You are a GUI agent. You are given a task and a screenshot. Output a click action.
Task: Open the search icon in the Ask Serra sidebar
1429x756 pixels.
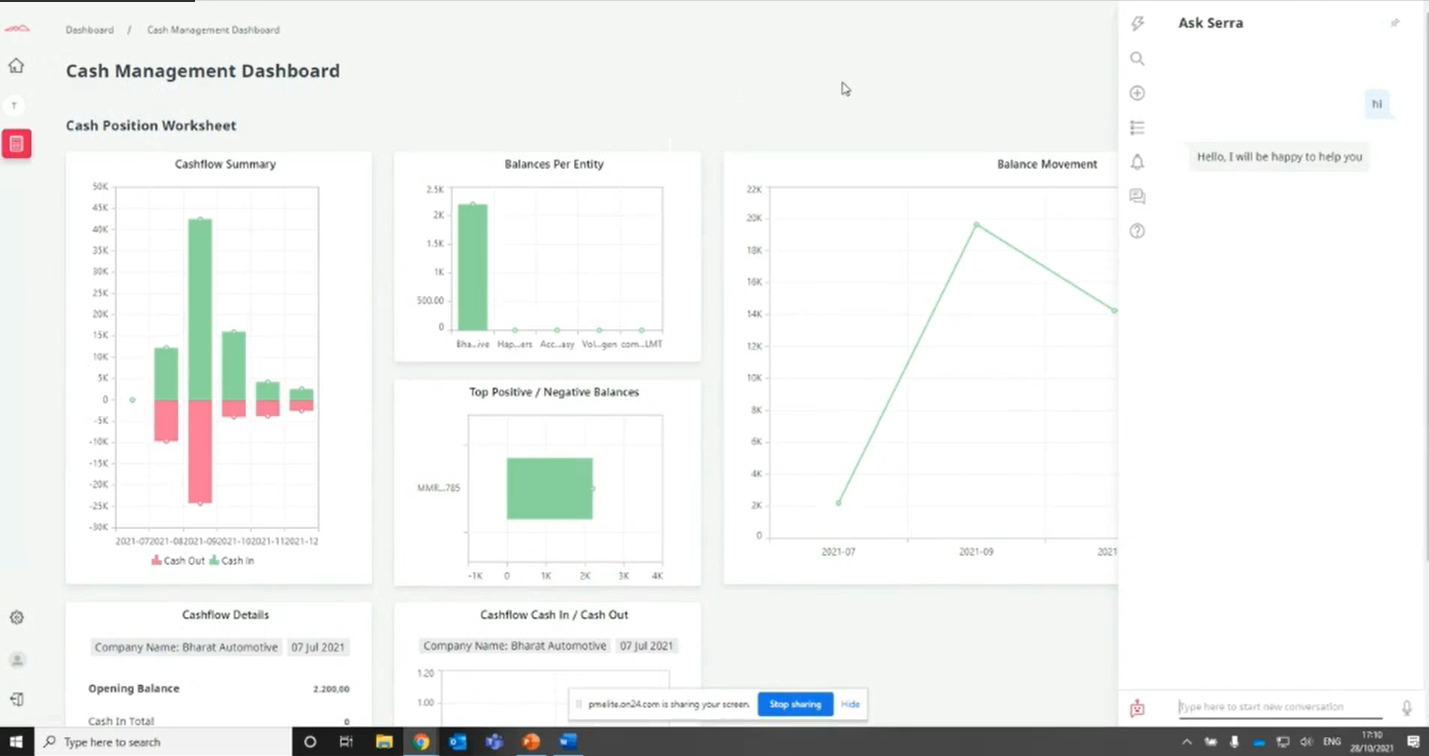(x=1137, y=58)
